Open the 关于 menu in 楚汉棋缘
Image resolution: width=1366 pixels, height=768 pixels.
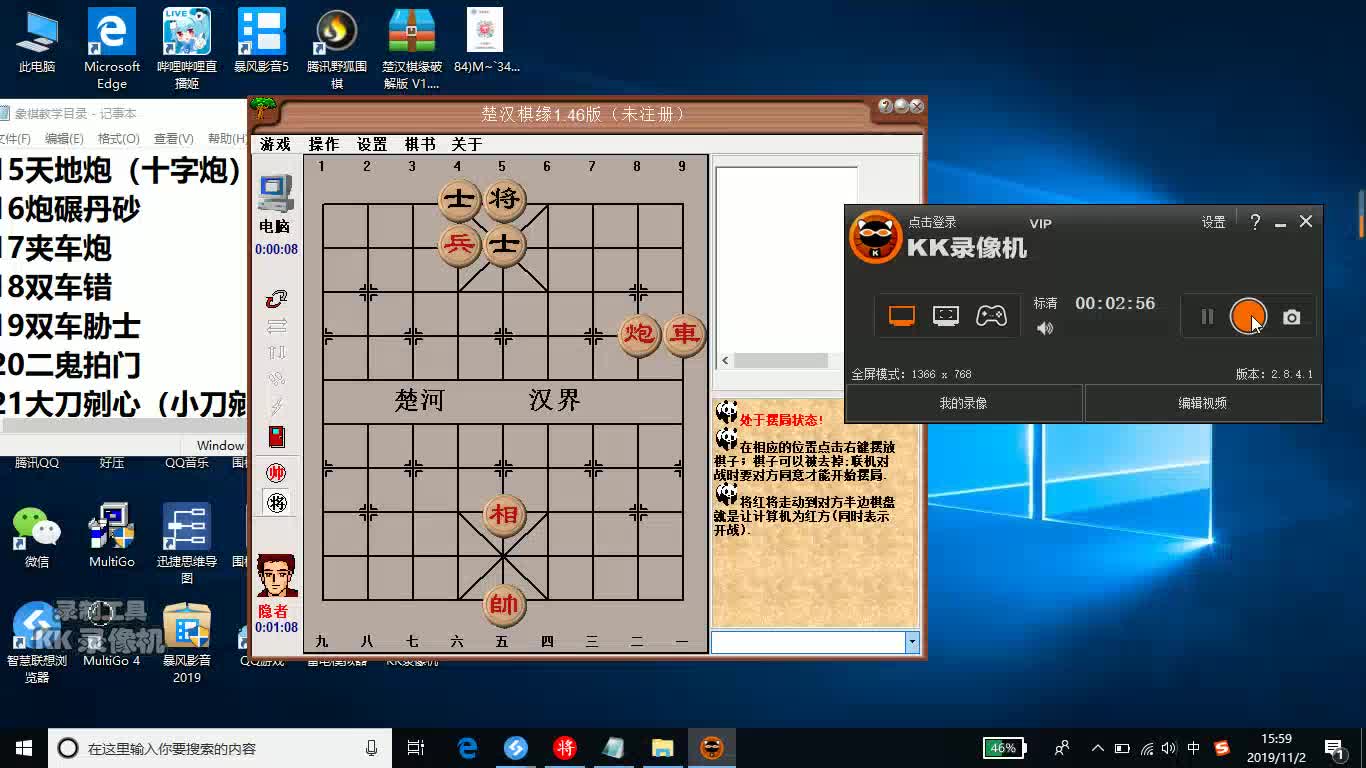tap(467, 144)
